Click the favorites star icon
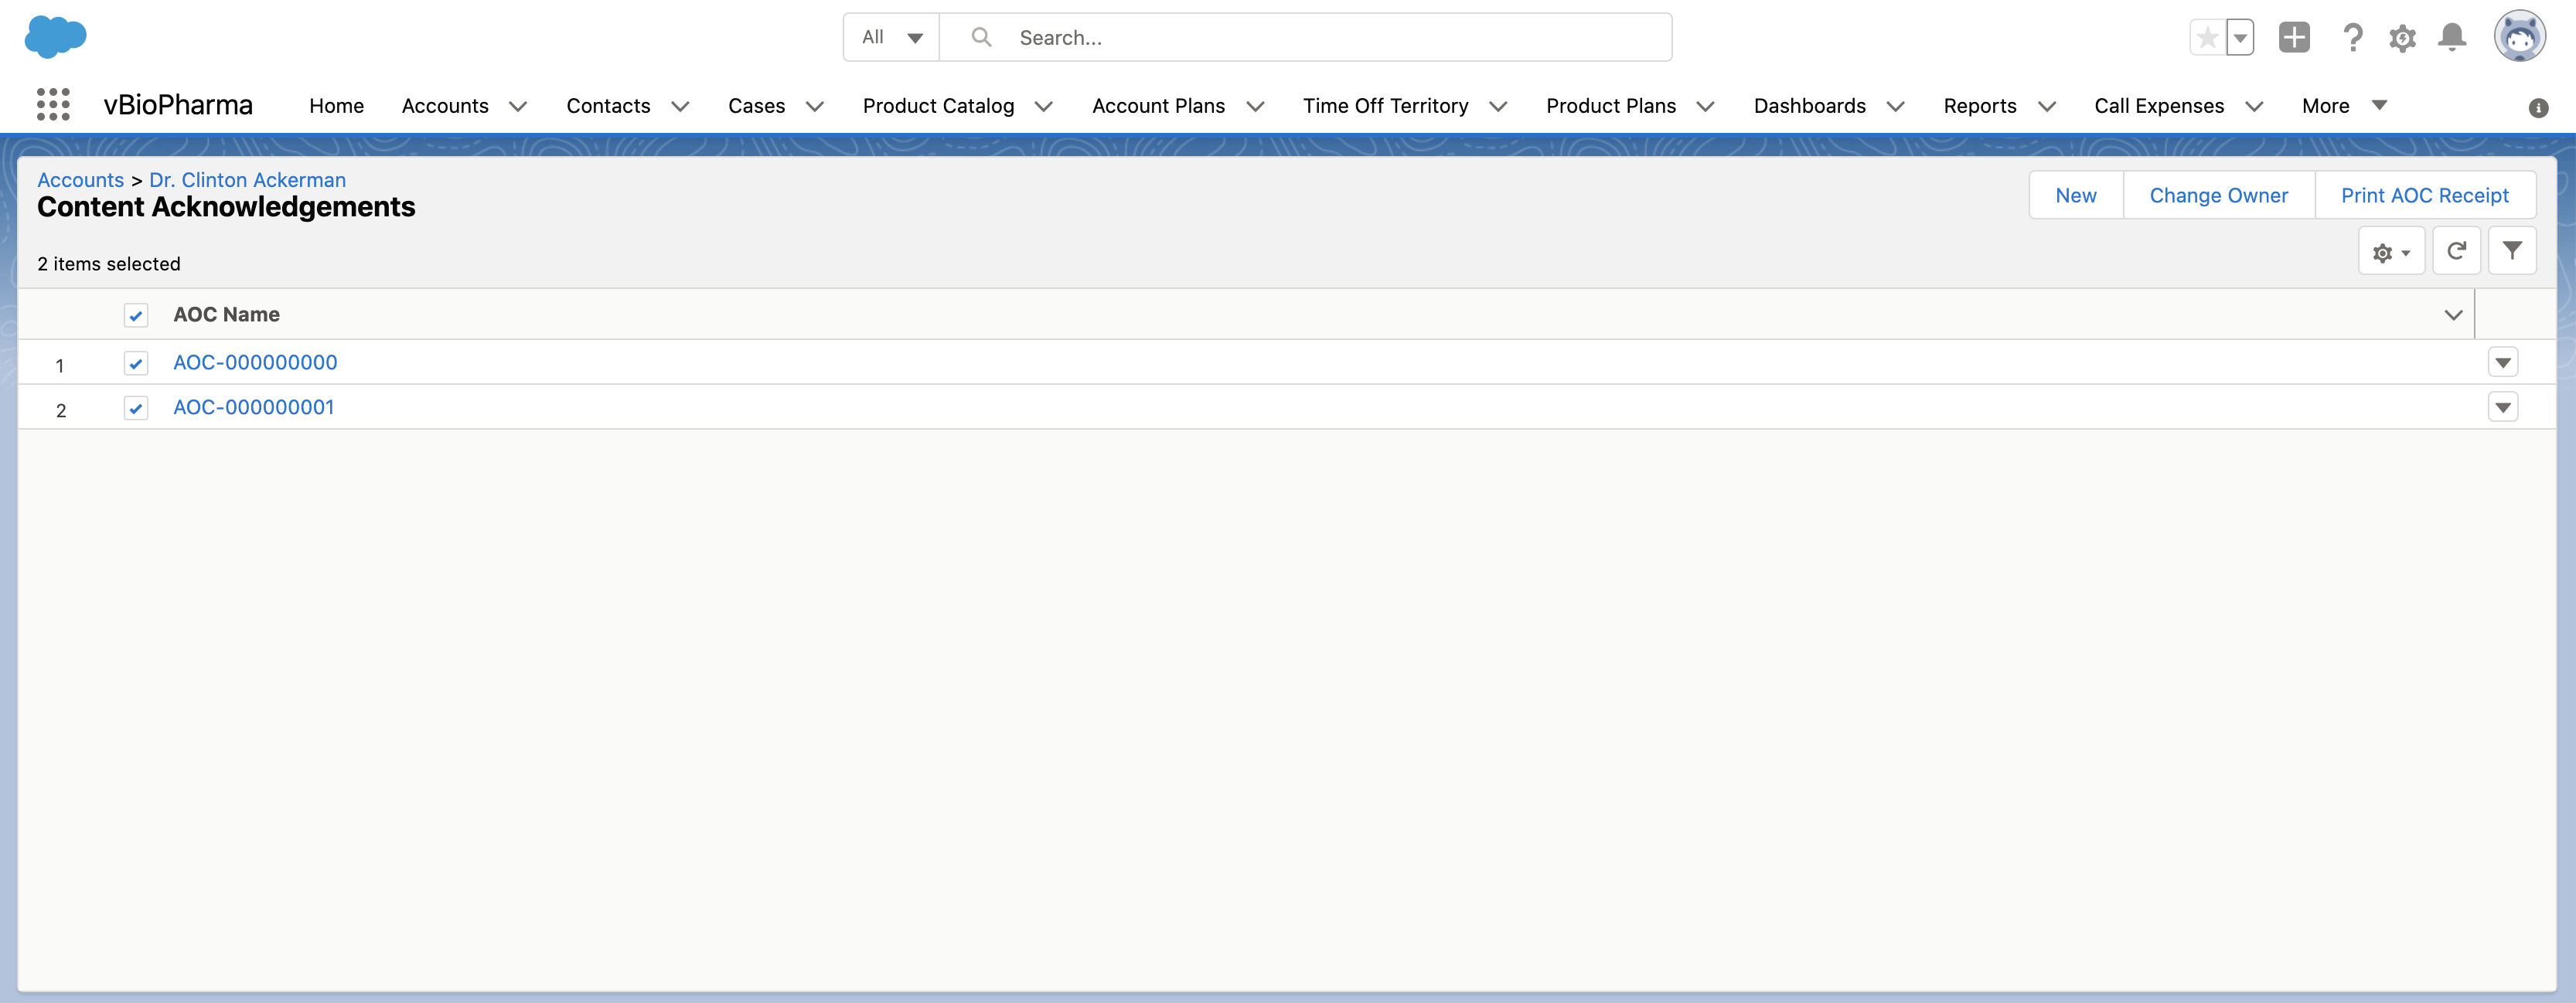 [2207, 38]
